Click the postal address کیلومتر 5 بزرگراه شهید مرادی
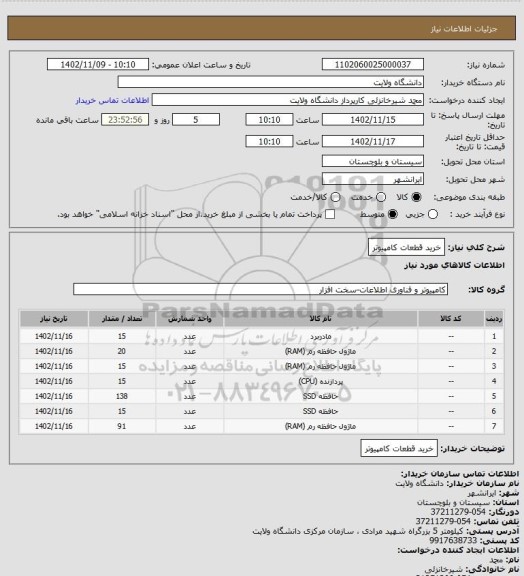Viewport: 524px width, 576px height. coord(358,531)
